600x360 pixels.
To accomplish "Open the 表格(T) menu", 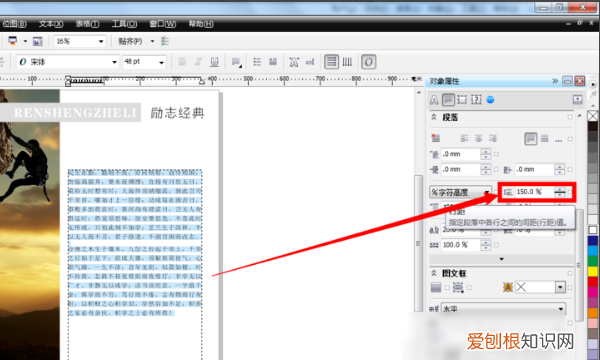I will click(87, 24).
